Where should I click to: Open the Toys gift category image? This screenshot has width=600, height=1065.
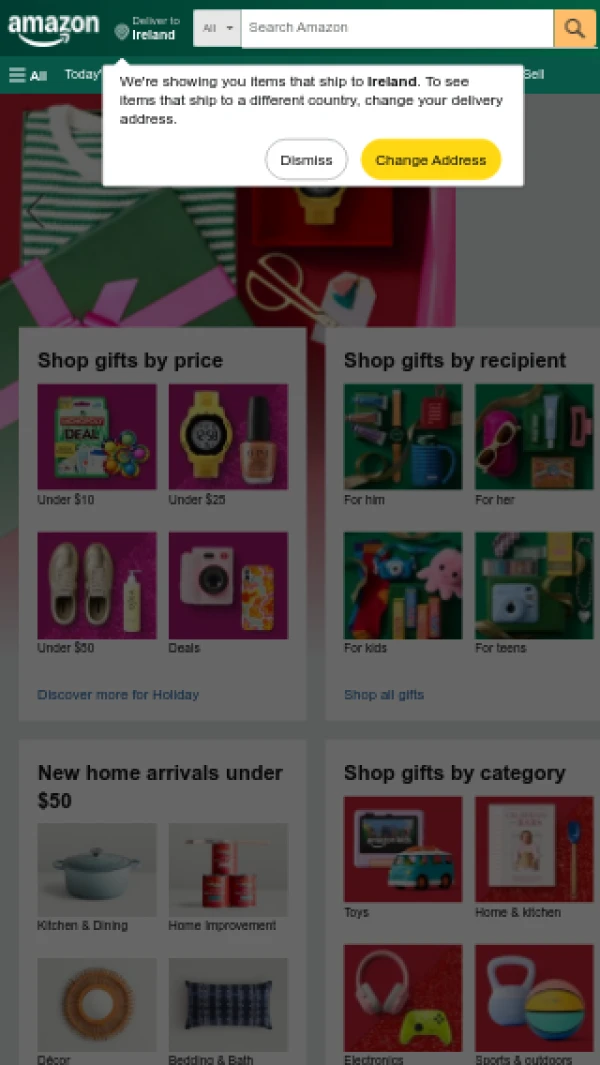coord(403,850)
